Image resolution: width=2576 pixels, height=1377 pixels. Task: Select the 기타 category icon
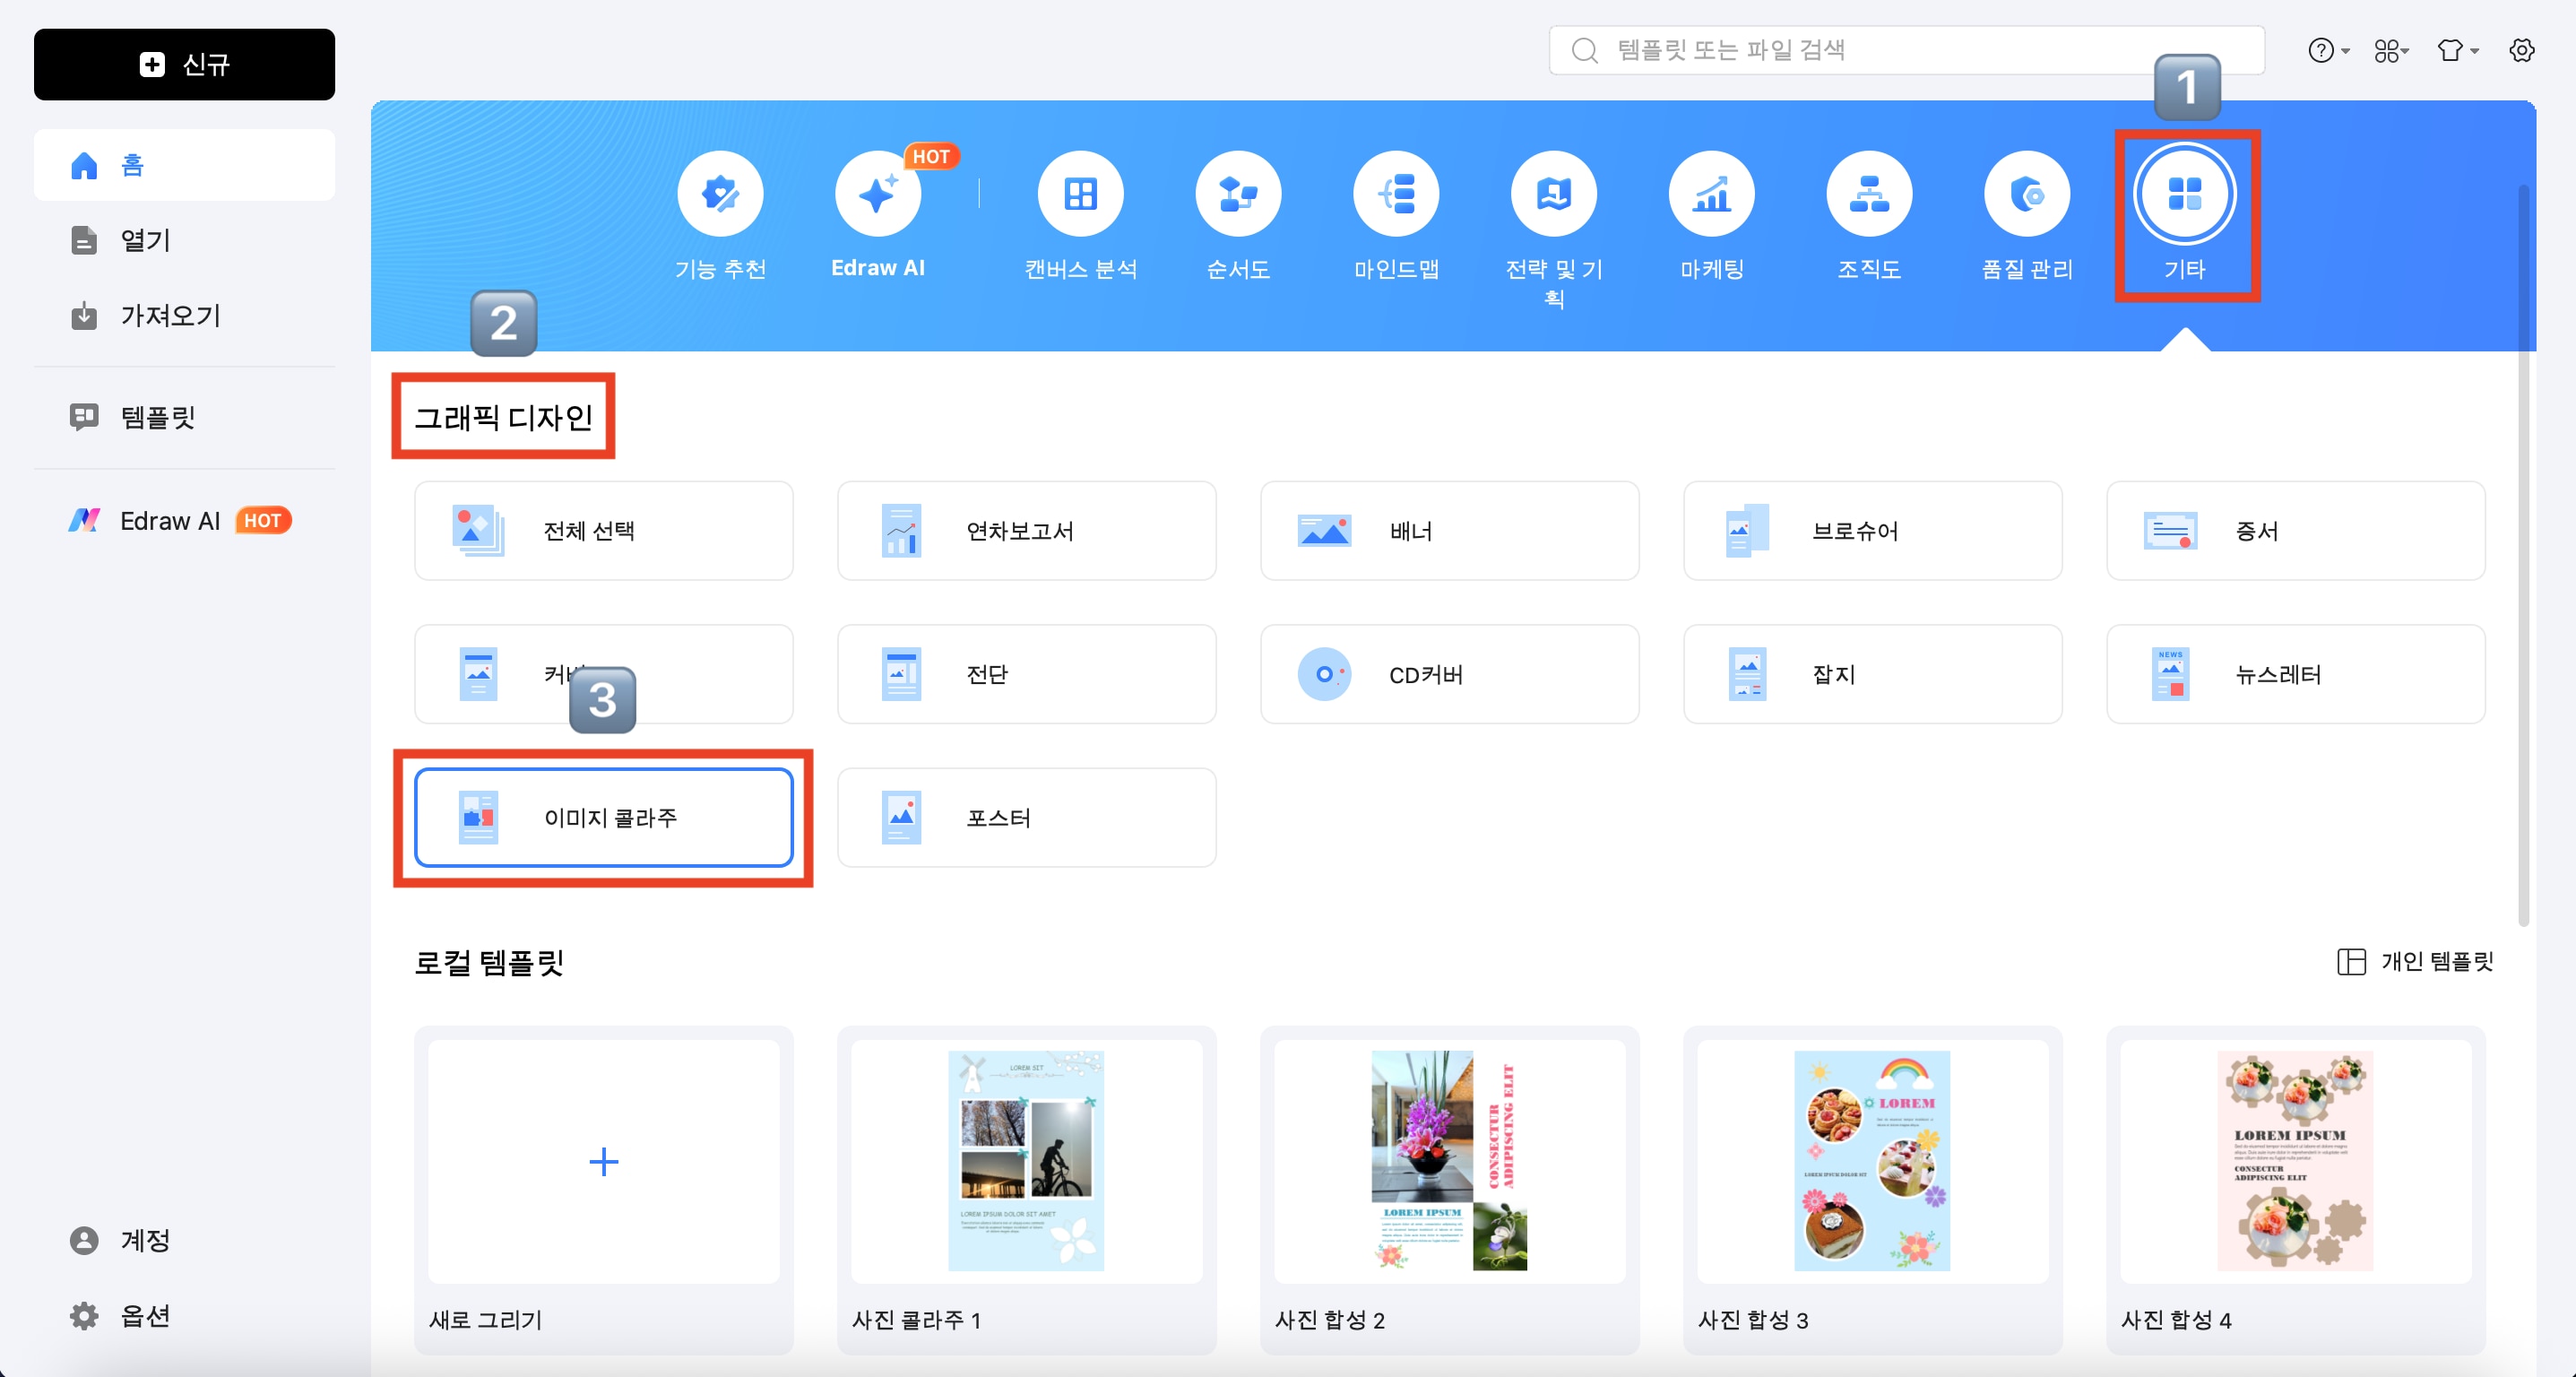tap(2187, 195)
